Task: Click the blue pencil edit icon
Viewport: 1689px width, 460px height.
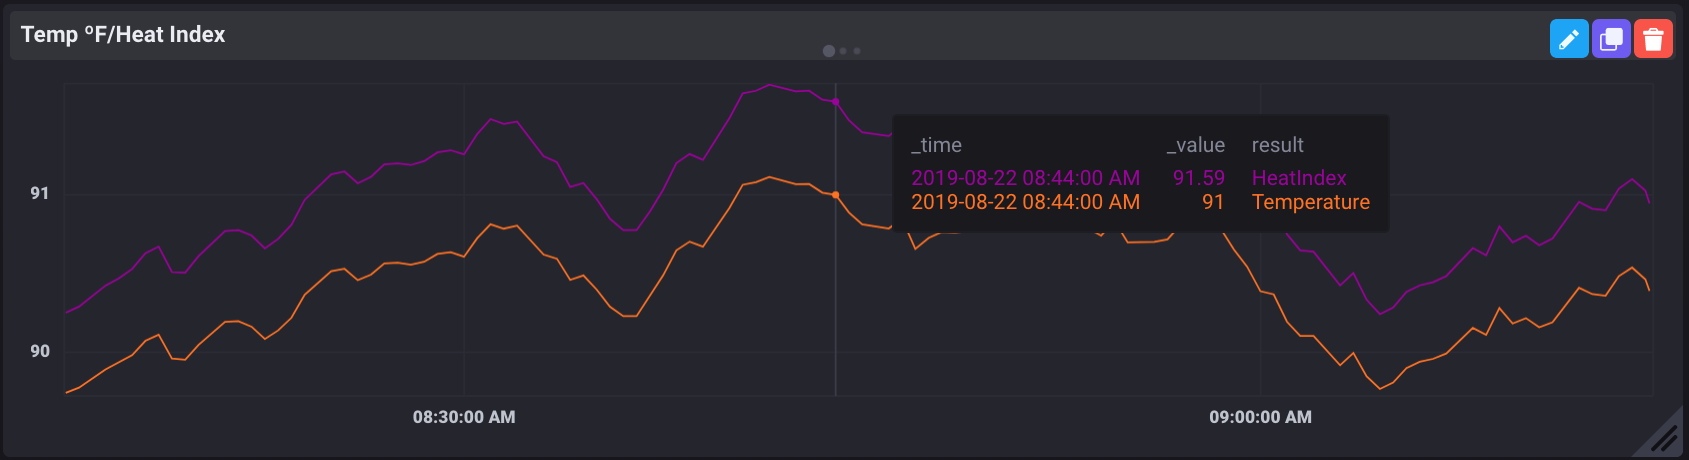Action: [1568, 39]
